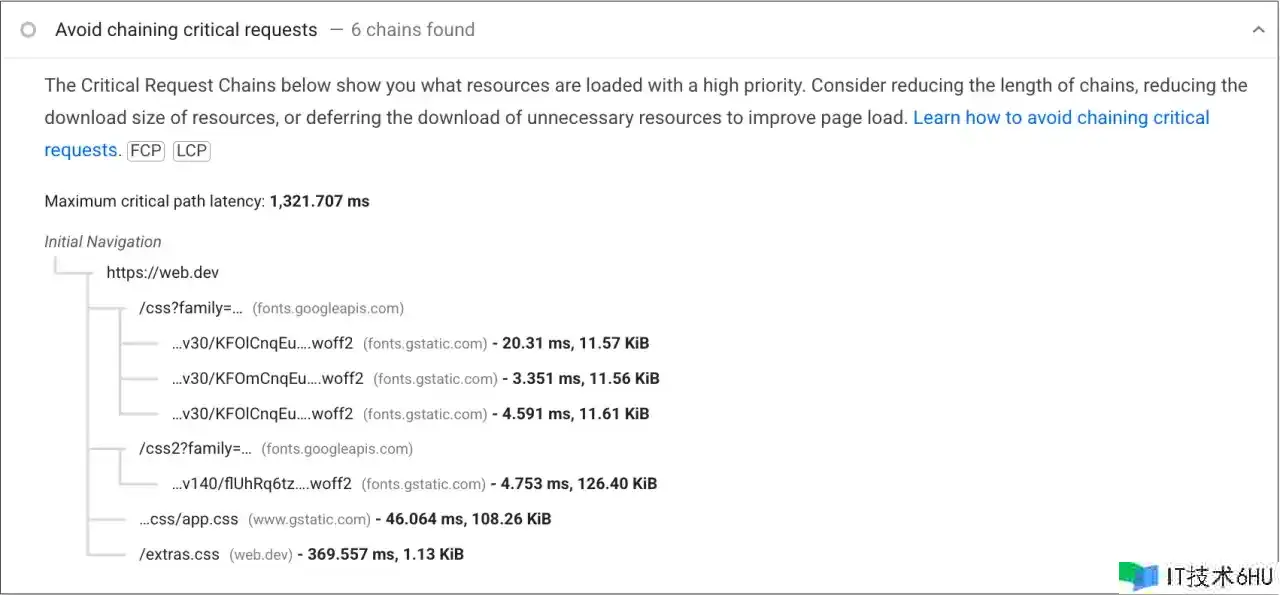Select the css/app.css request entry
Viewport: 1280px width, 595px height.
pyautogui.click(x=189, y=519)
